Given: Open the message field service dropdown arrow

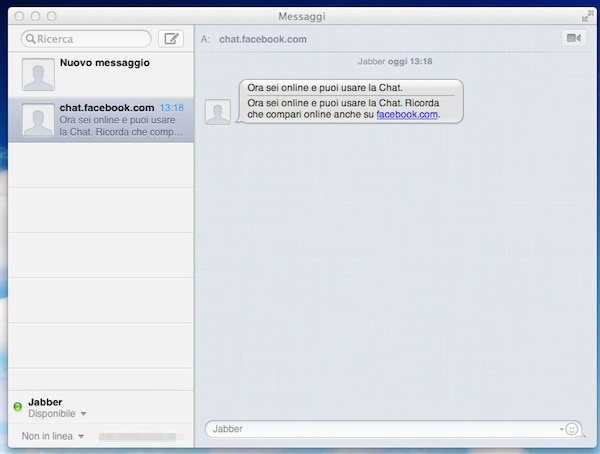Looking at the screenshot, I should (561, 429).
